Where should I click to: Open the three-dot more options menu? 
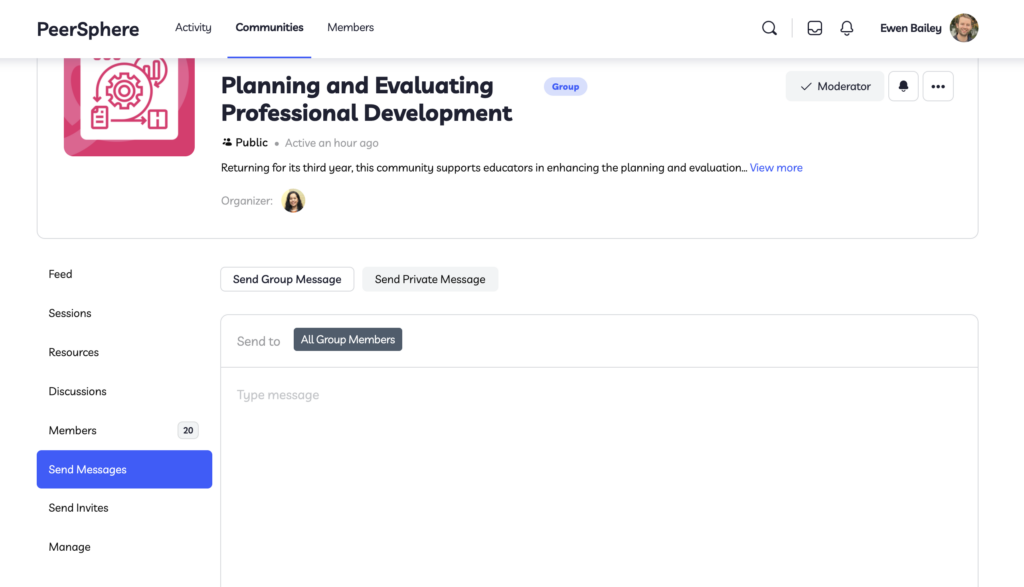[938, 86]
